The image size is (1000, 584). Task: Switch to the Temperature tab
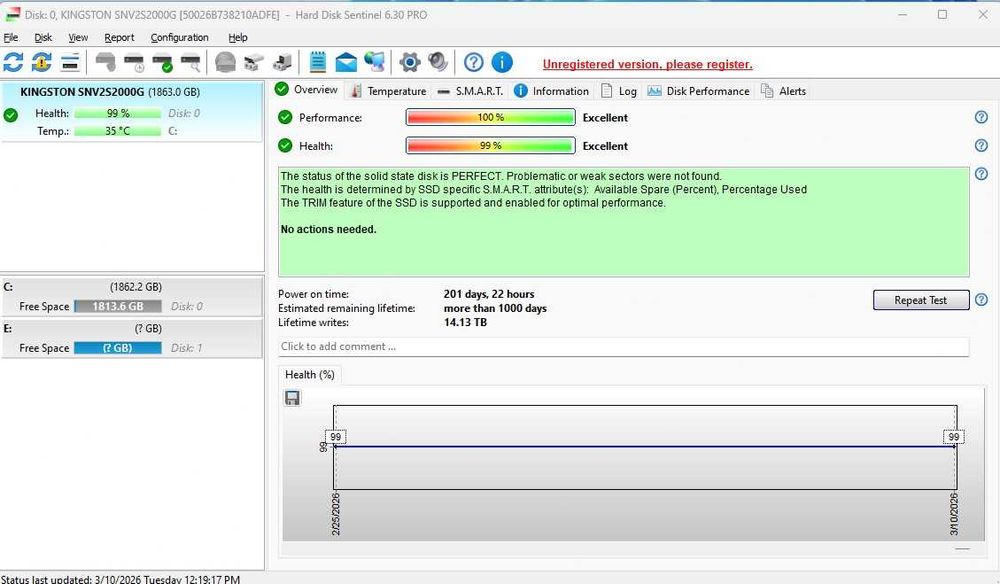coord(388,91)
